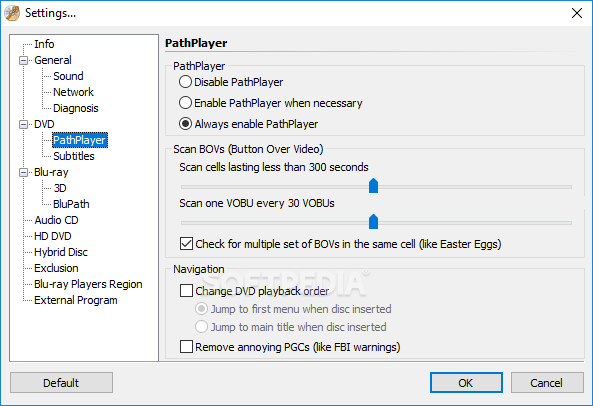
Task: Select the Sound item under General
Action: [x=68, y=76]
